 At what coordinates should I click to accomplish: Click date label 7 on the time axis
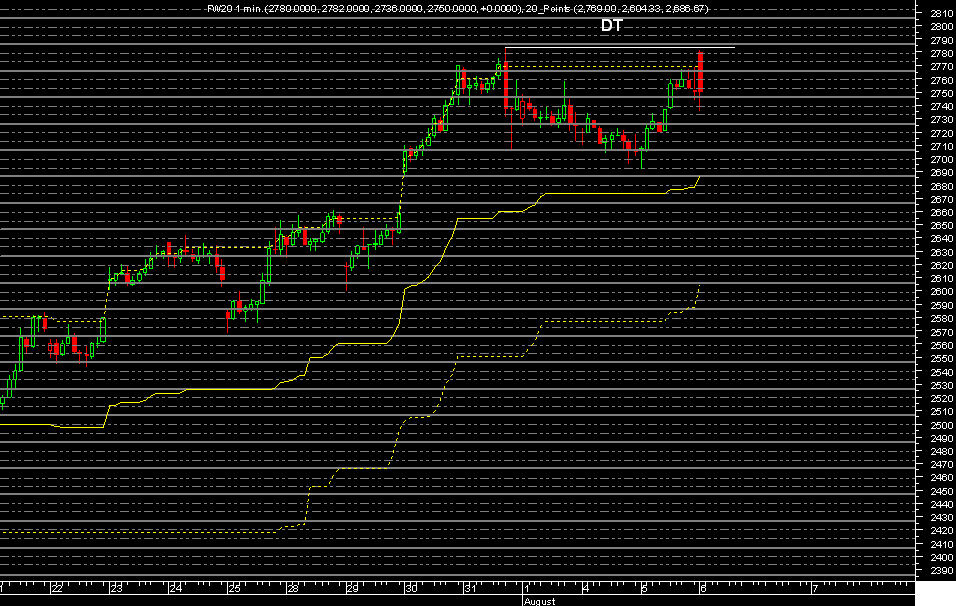click(x=815, y=588)
